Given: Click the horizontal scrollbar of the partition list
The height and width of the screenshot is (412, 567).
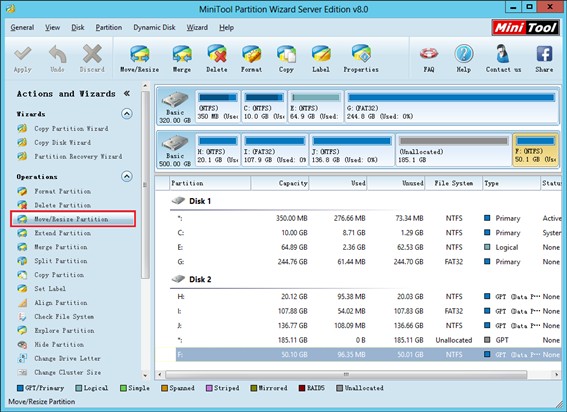Looking at the screenshot, I should [346, 374].
